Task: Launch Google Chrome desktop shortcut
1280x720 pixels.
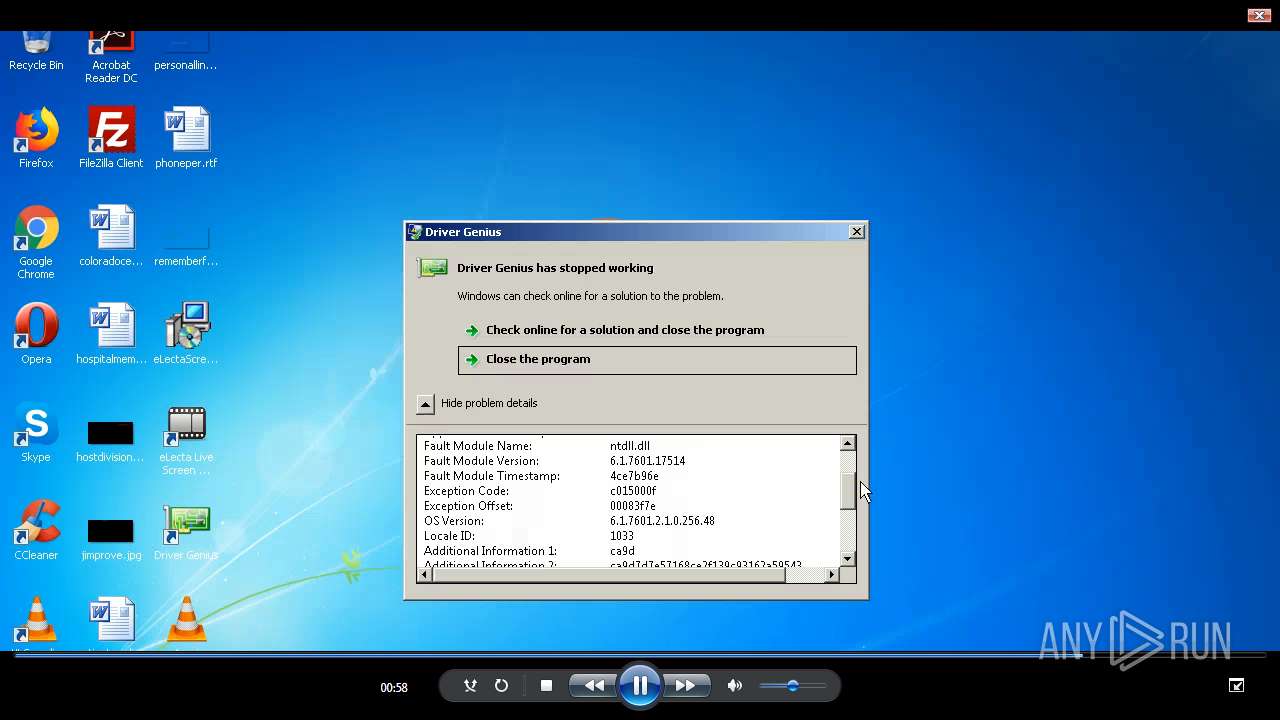Action: coord(36,243)
